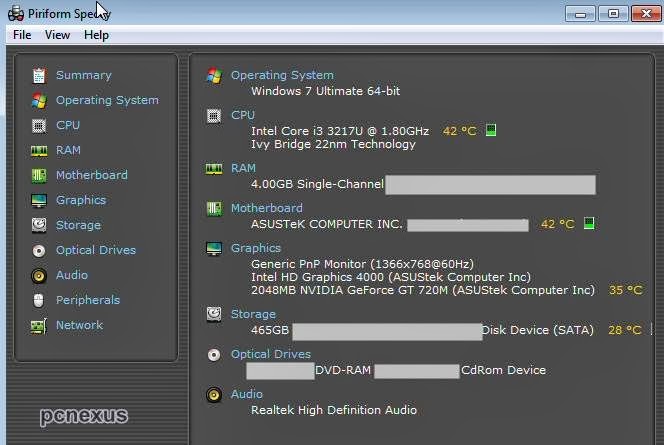
Task: Click '4.00GB Single-Channel' text
Action: 317,184
